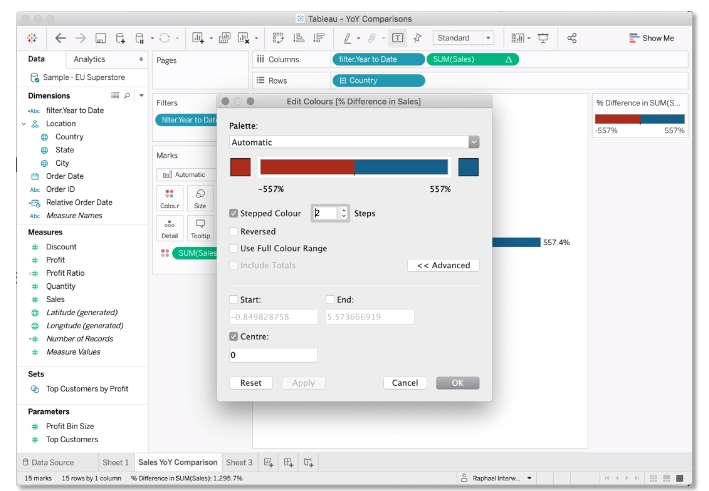Click the new worksheet tab icon

point(269,463)
